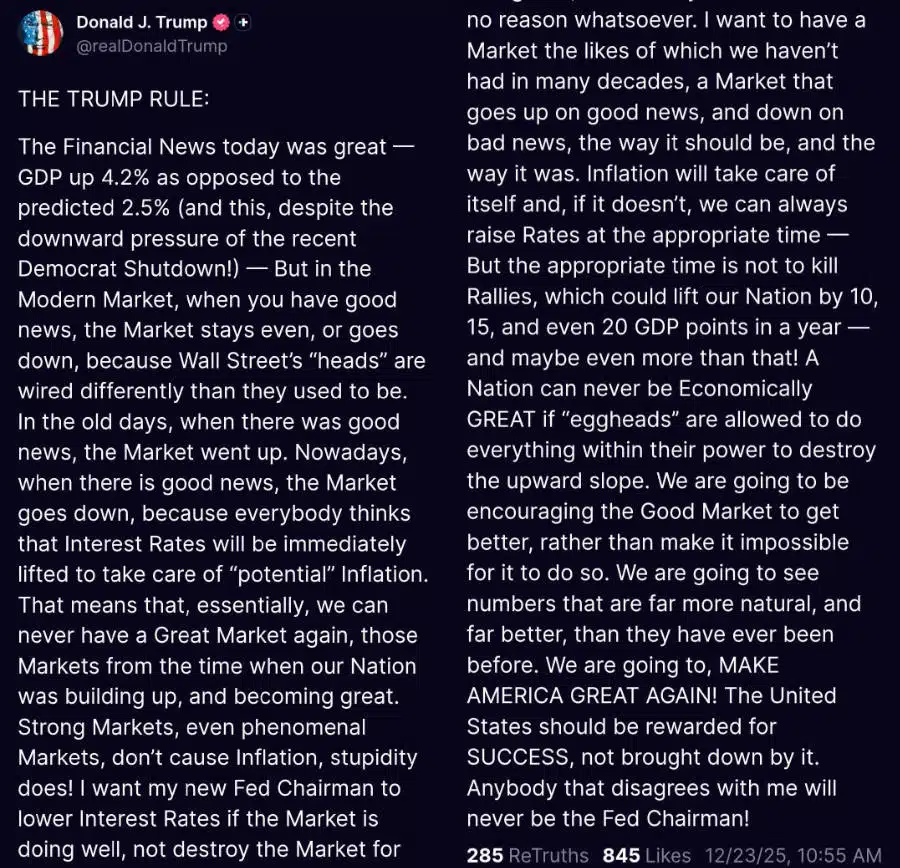Image resolution: width=900 pixels, height=868 pixels.
Task: Open the American flag profile avatar
Action: click(x=41, y=33)
